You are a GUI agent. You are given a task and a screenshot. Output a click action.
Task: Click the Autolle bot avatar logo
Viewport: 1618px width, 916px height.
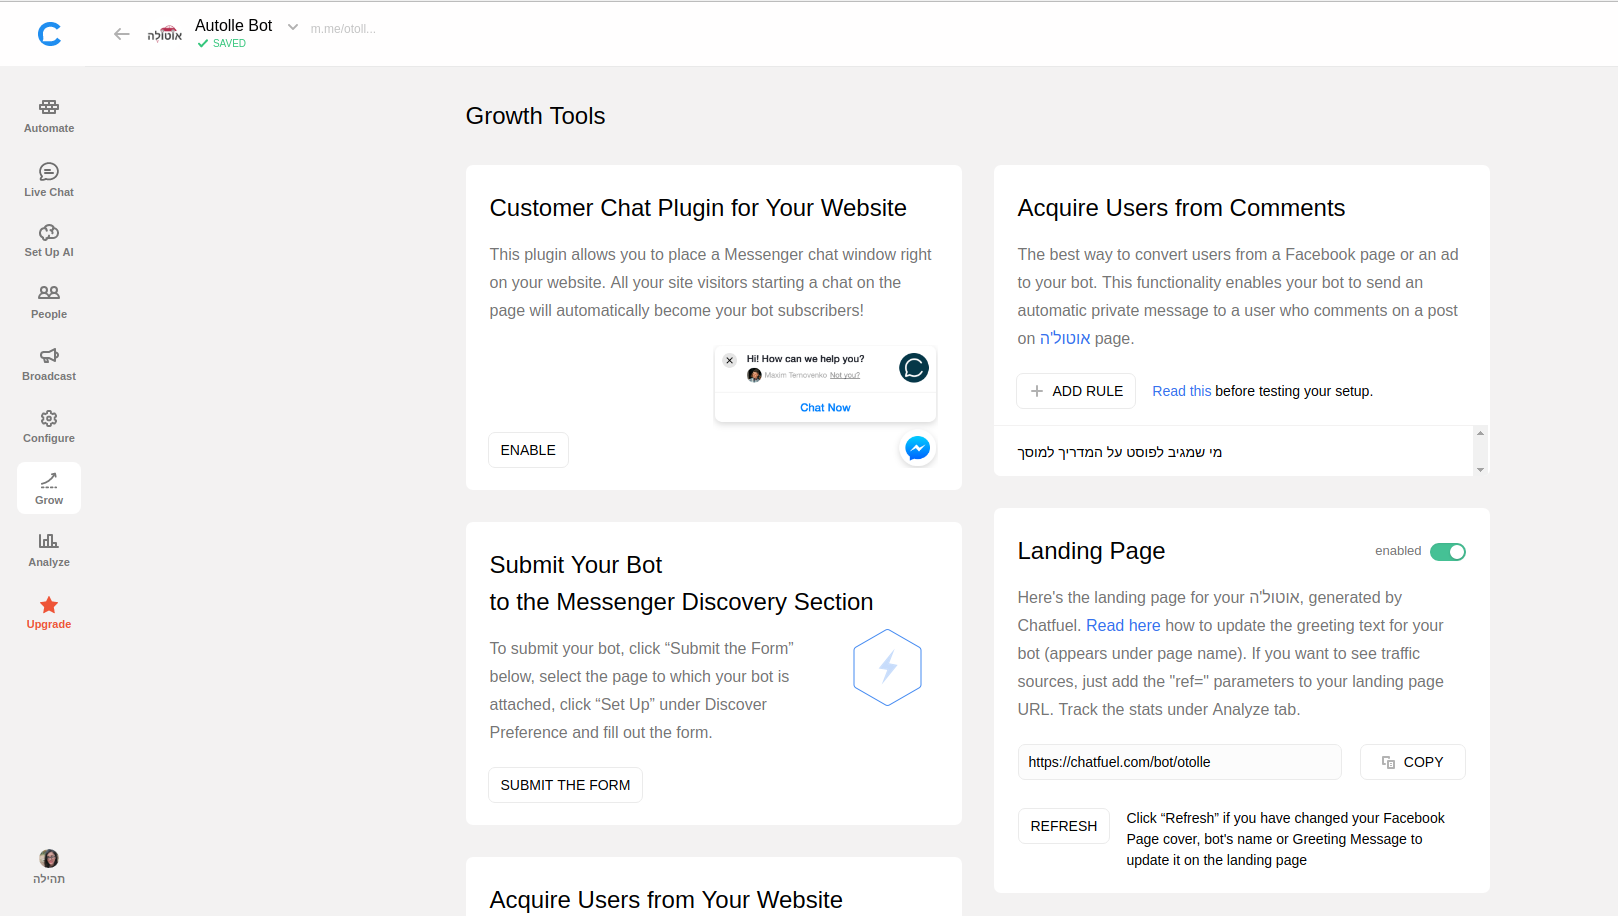[165, 34]
